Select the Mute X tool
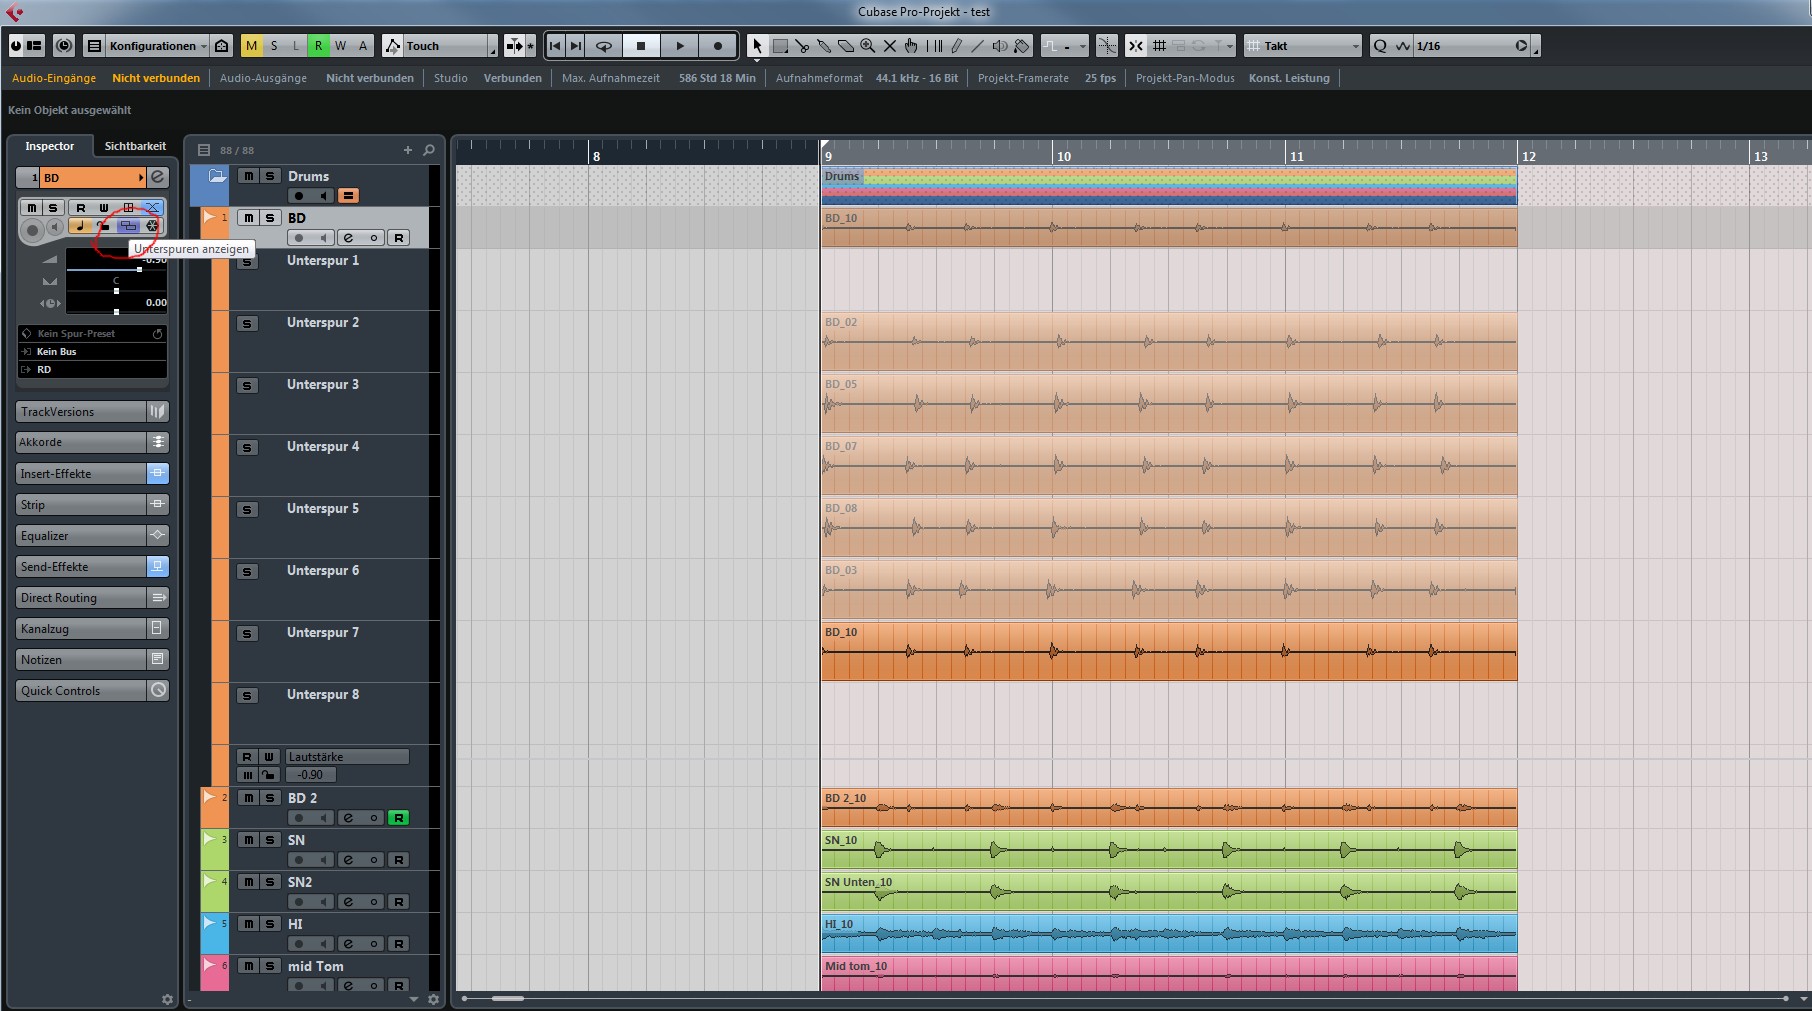1812x1011 pixels. click(x=890, y=46)
